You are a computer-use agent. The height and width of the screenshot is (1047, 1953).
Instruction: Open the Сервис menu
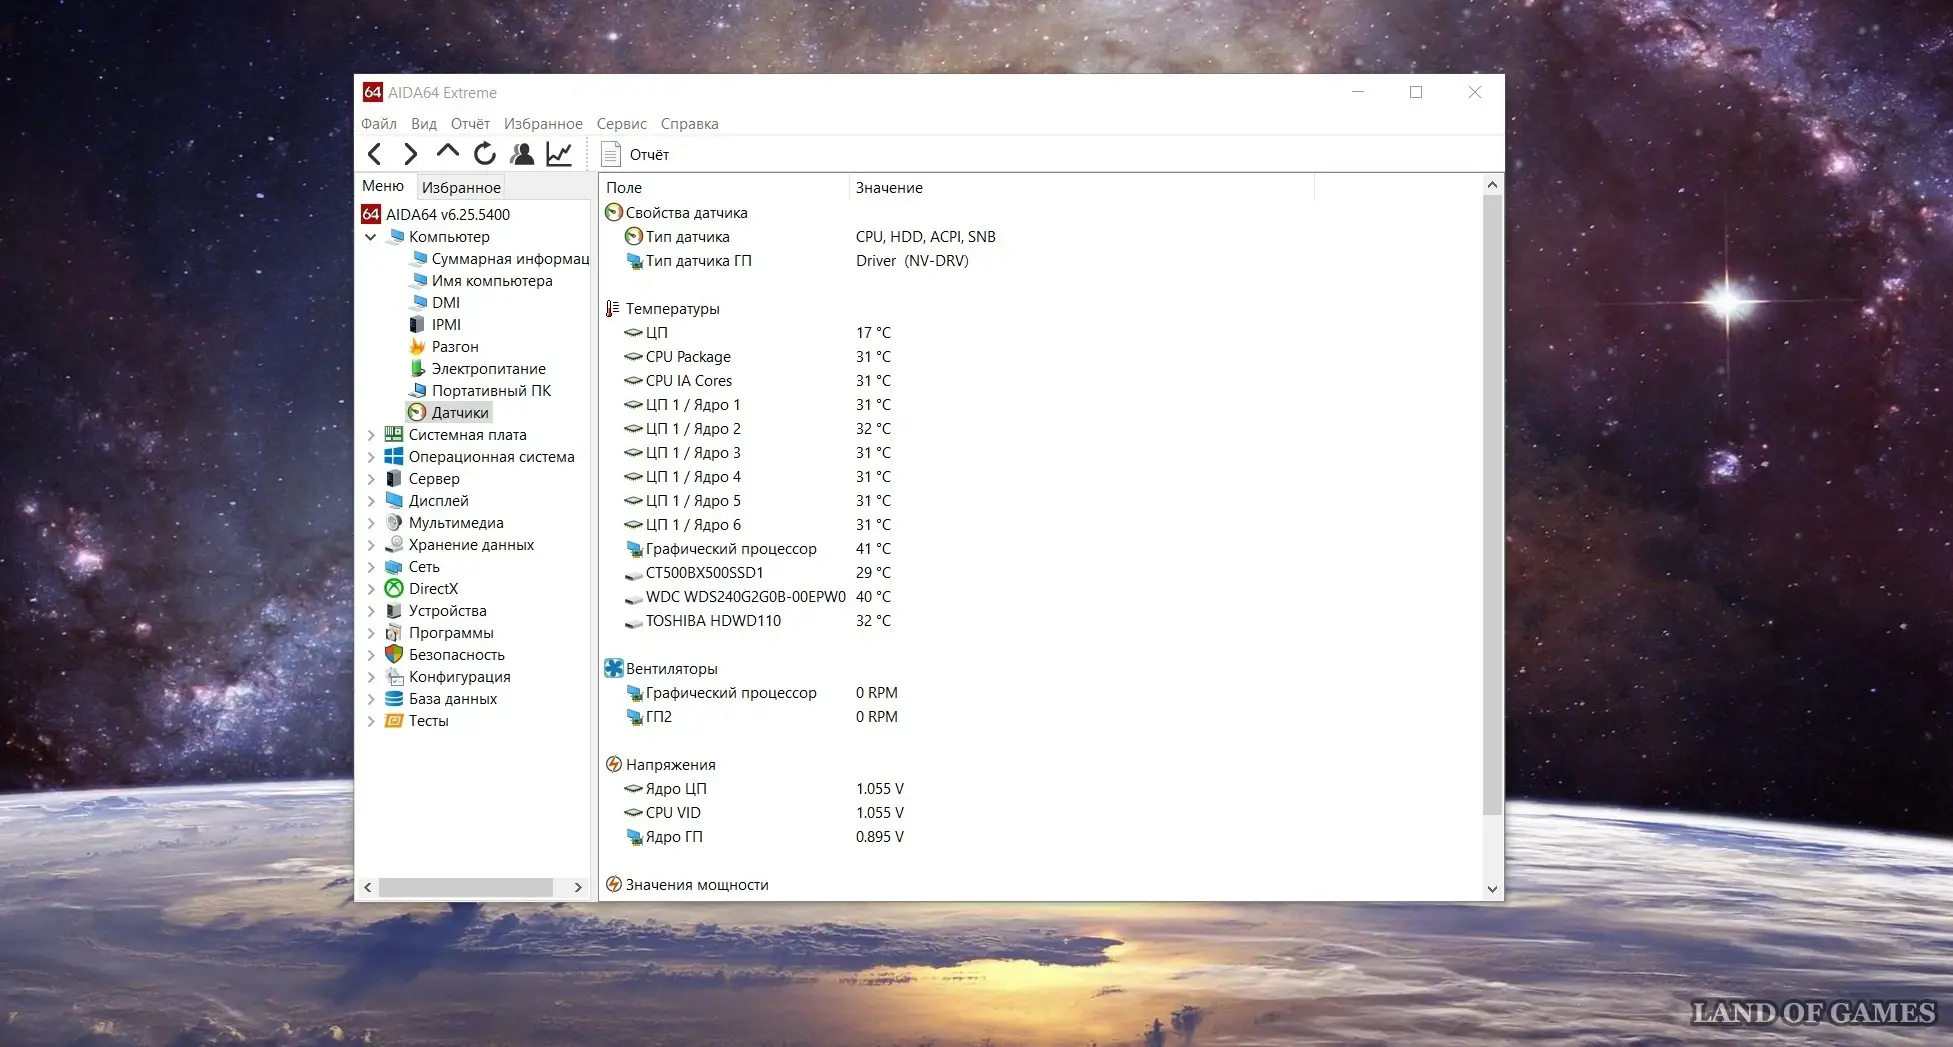point(621,124)
